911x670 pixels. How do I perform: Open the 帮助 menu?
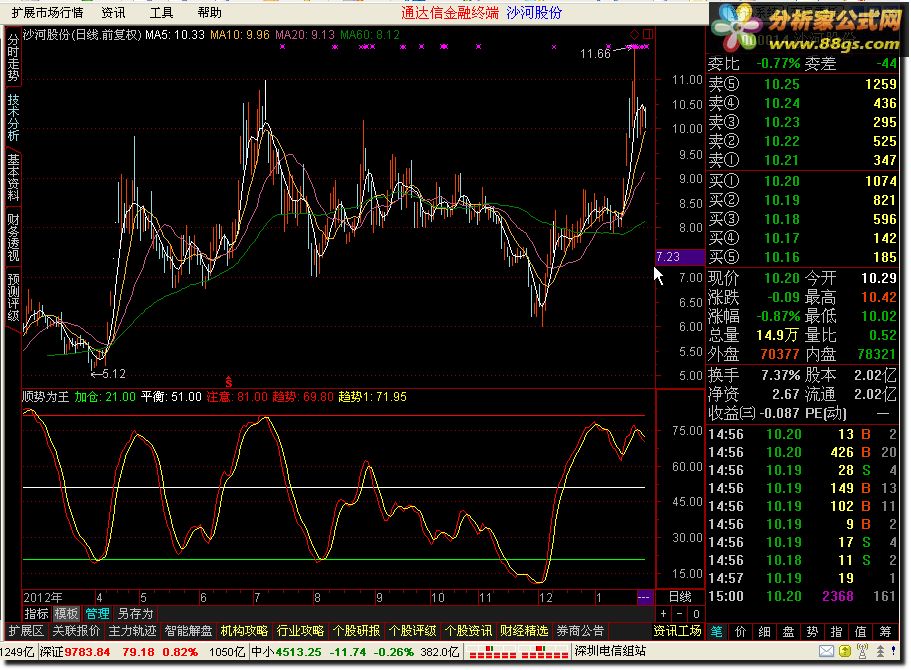[x=209, y=13]
